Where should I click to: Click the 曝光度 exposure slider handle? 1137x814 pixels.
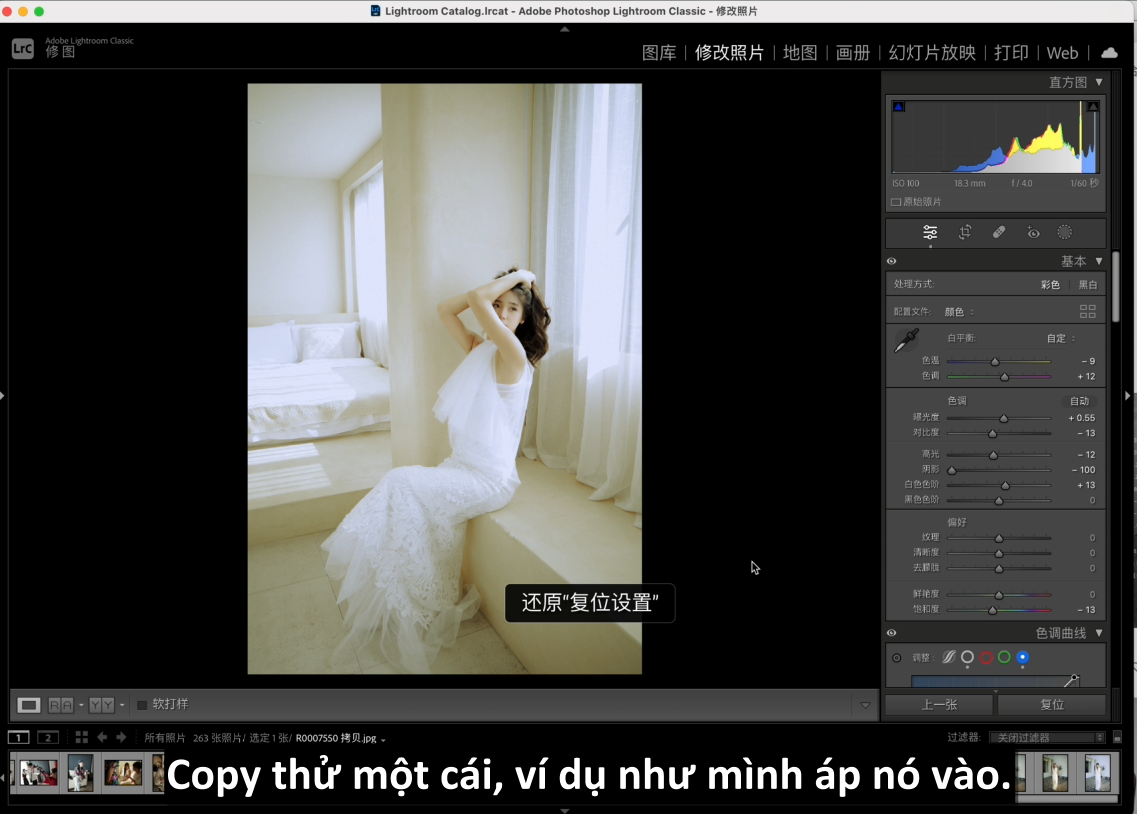coord(1004,418)
